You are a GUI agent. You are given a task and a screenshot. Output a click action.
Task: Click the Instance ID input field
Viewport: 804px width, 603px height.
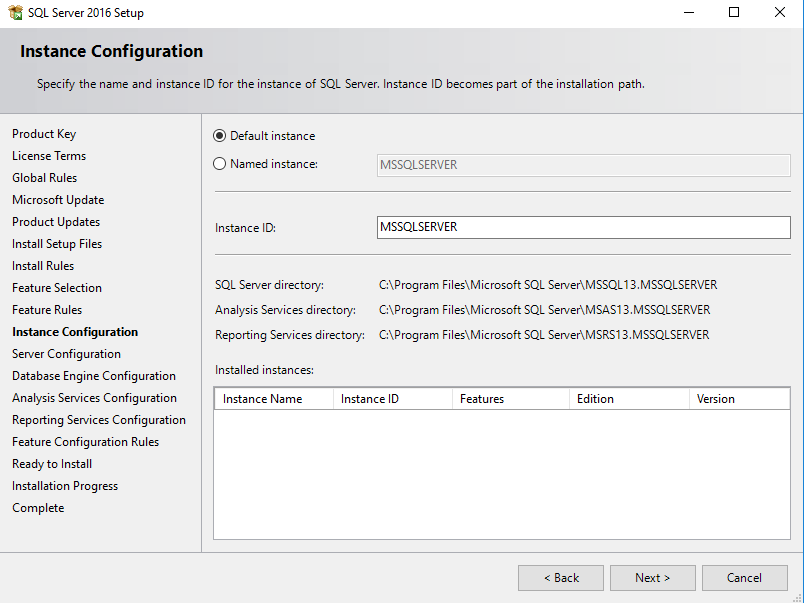[x=584, y=227]
